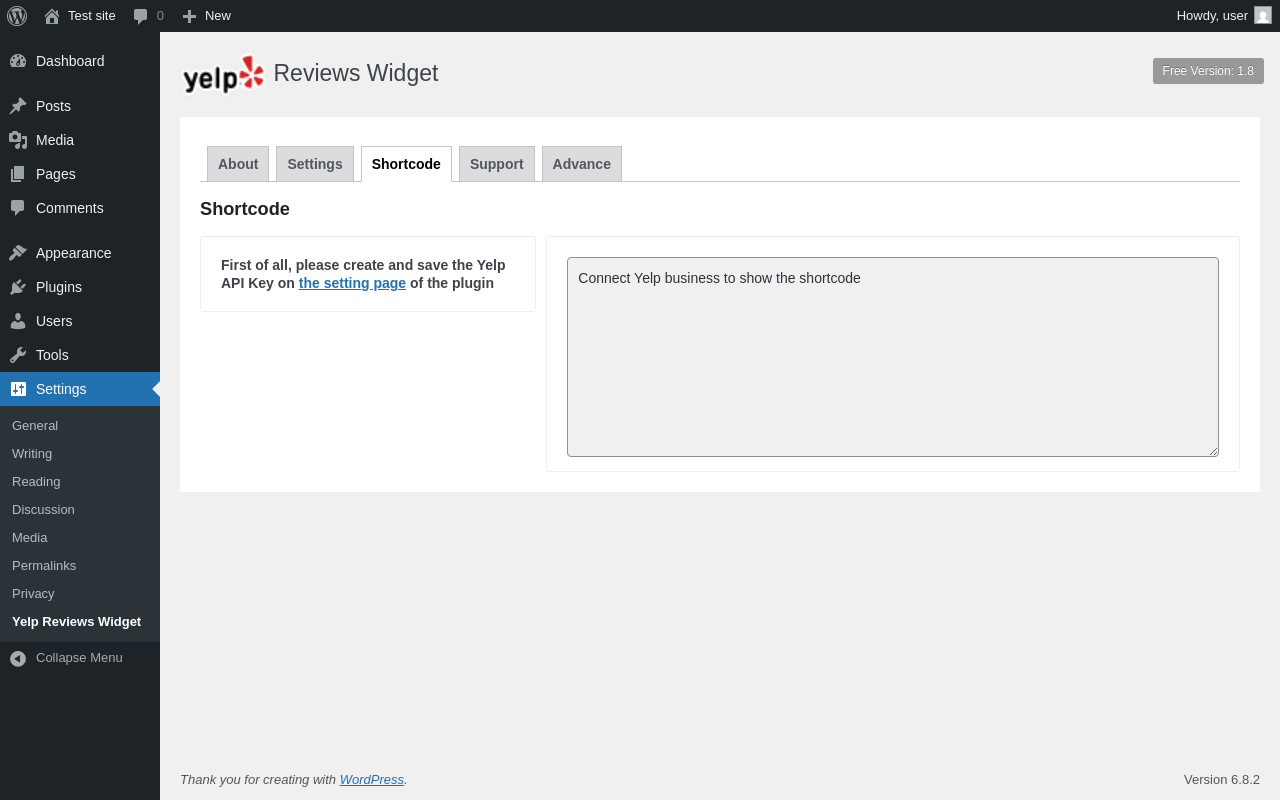Viewport: 1280px width, 800px height.
Task: Go to the Support tab
Action: click(x=497, y=164)
